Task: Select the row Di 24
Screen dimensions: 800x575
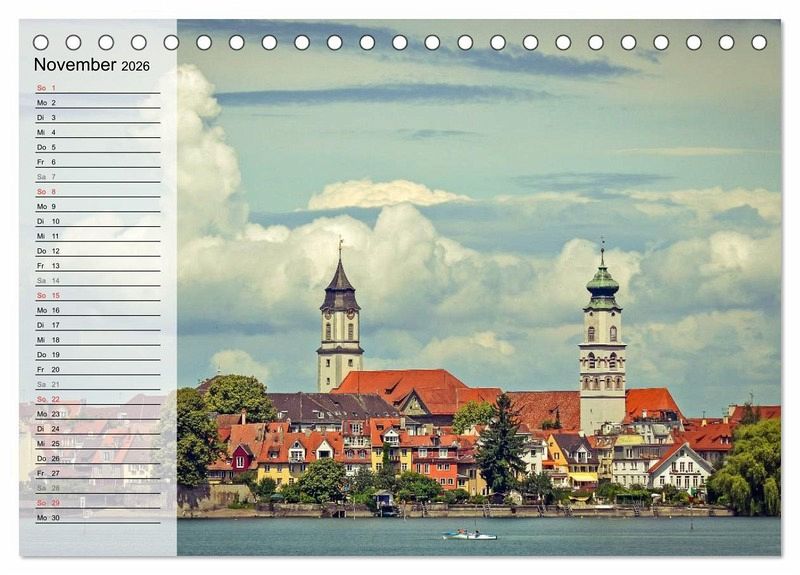Action: pyautogui.click(x=97, y=429)
